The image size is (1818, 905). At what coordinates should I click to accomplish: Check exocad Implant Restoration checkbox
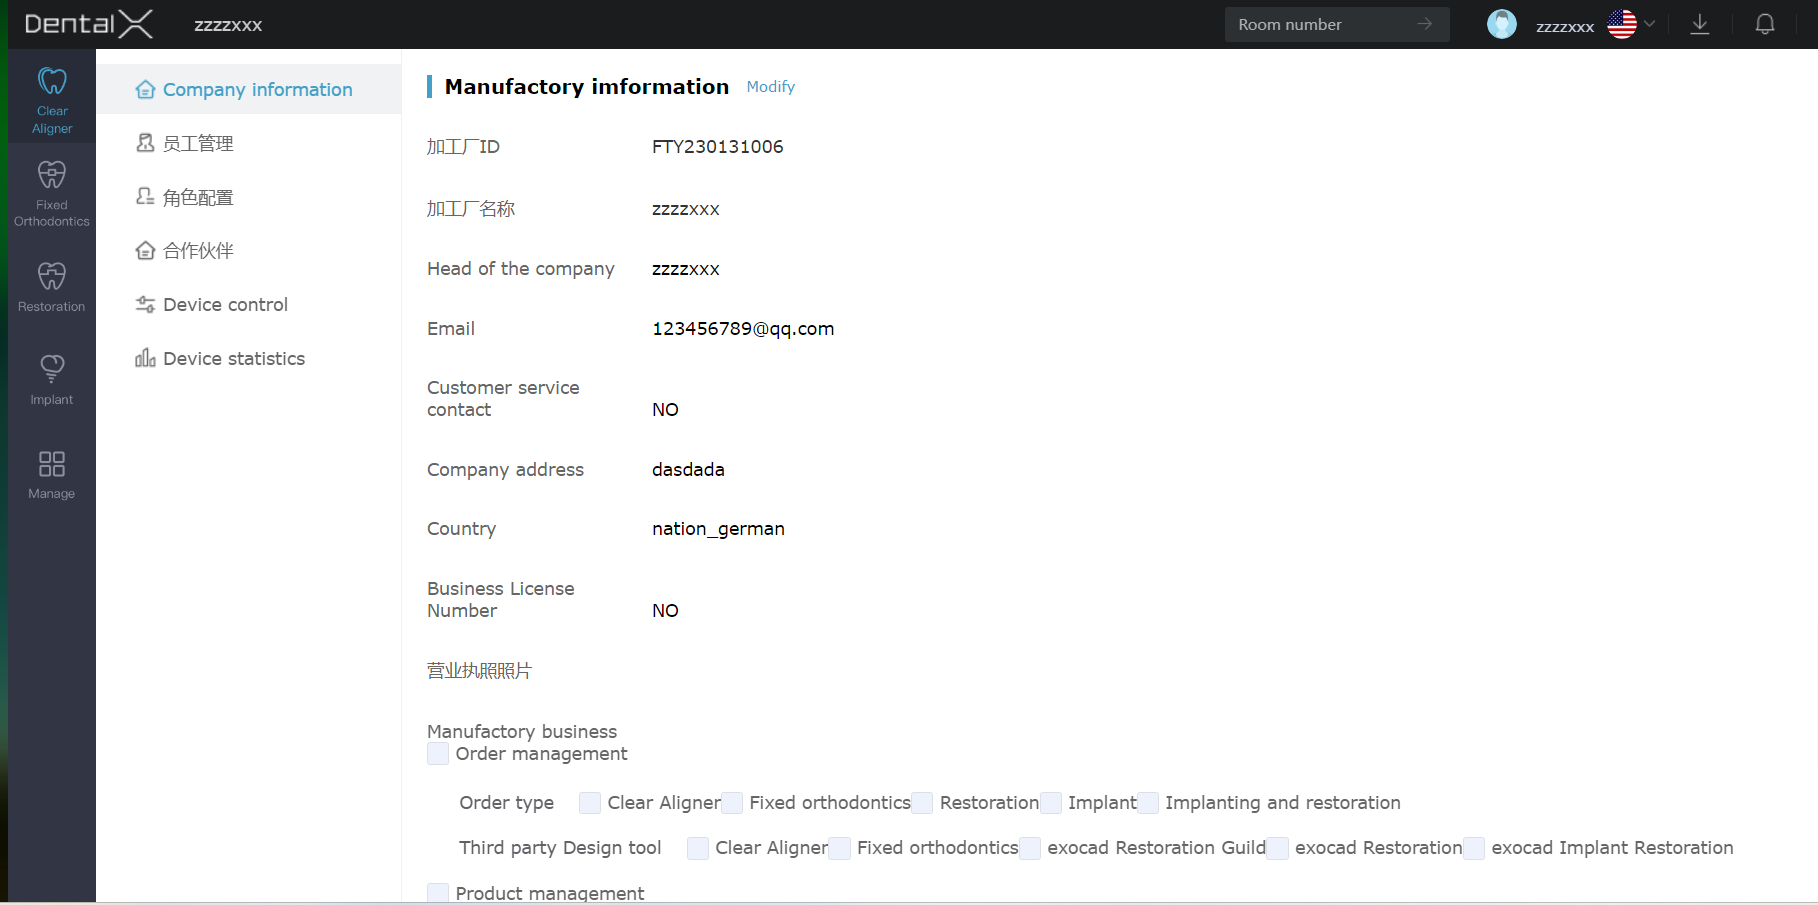pos(1474,848)
